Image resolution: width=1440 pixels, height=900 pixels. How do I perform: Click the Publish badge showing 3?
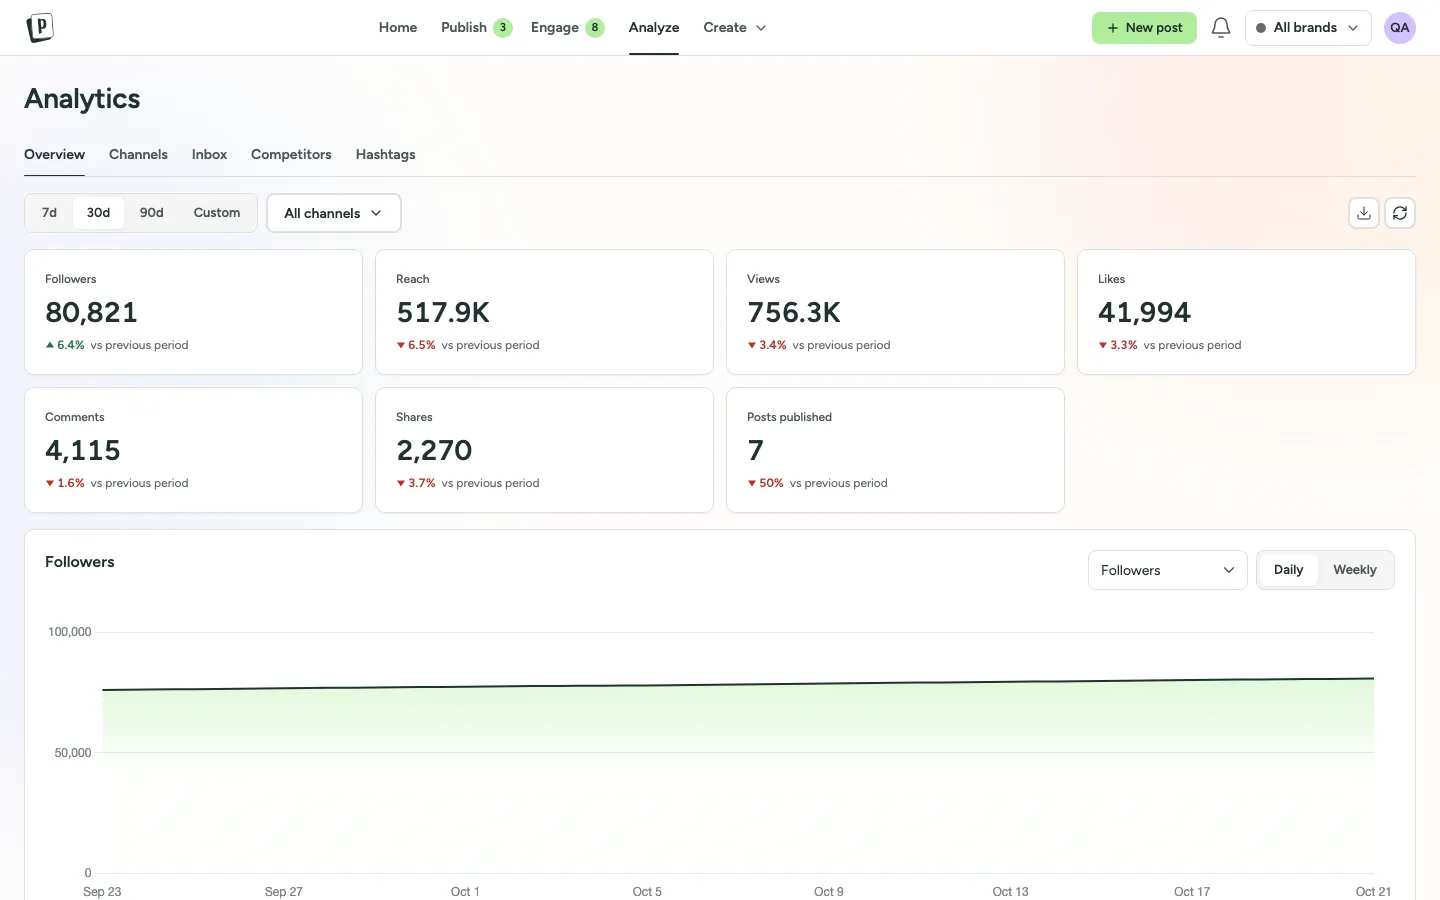[x=503, y=28]
